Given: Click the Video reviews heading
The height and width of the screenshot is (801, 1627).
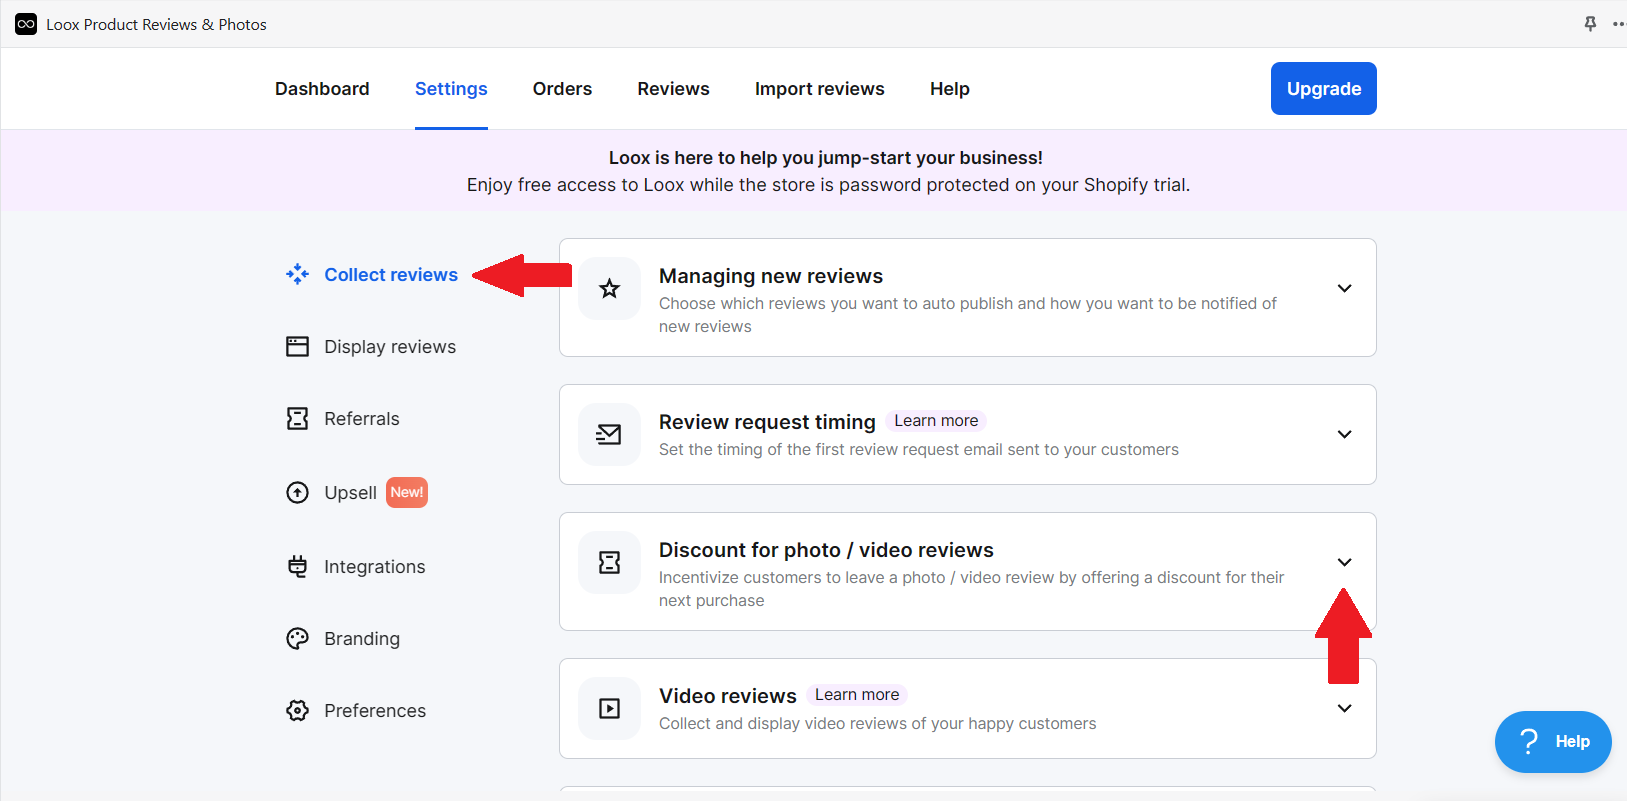Looking at the screenshot, I should [x=728, y=696].
